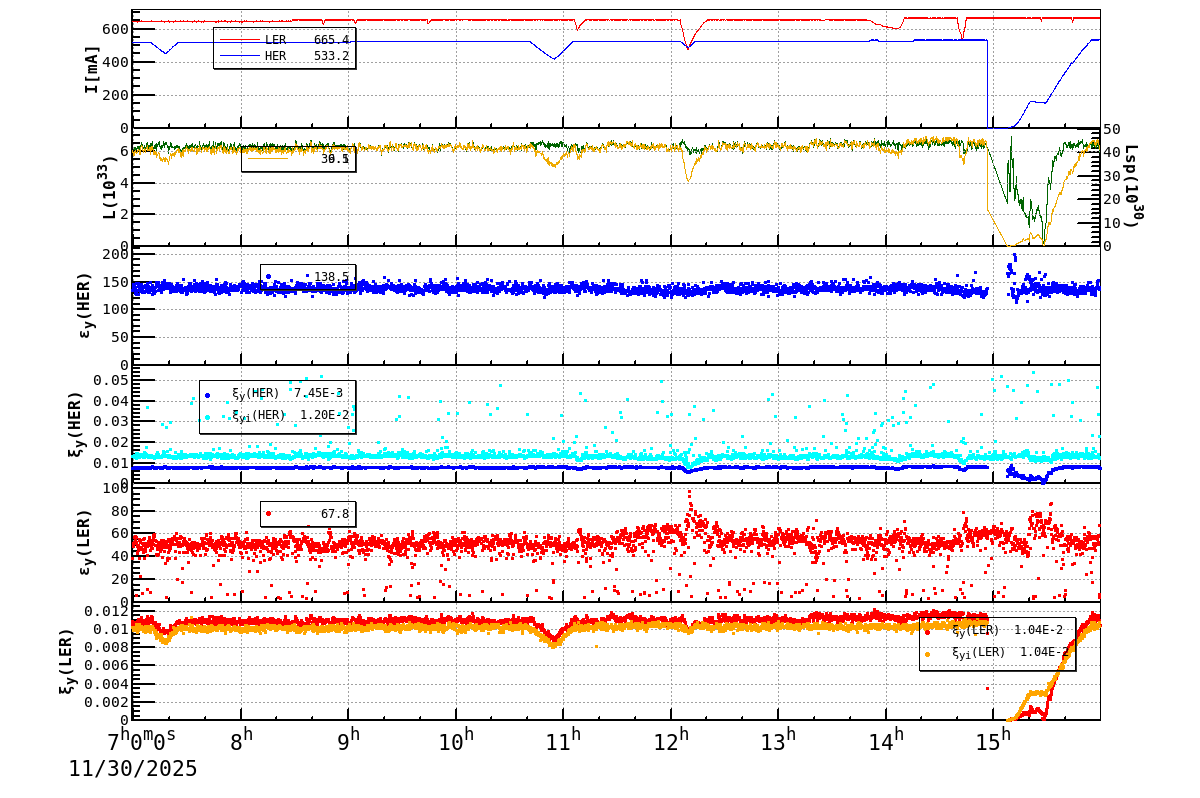Click the luminosity legend box showing 30.5

pyautogui.click(x=298, y=158)
